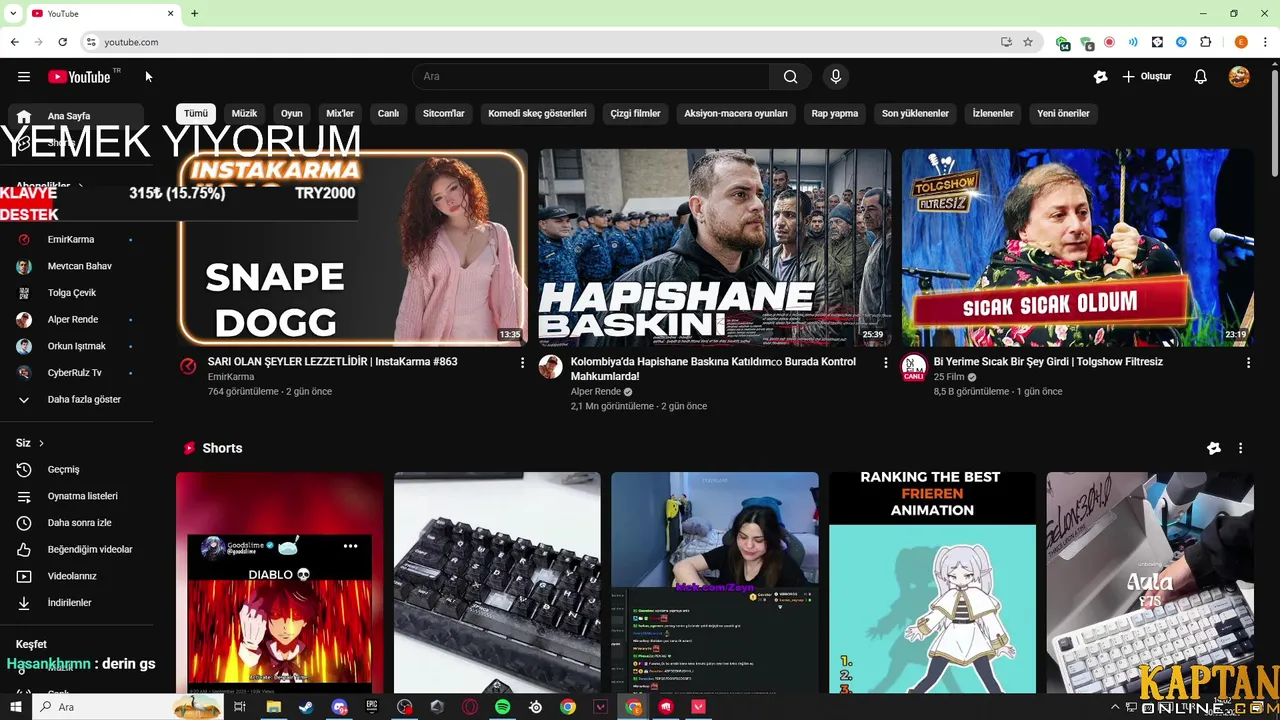Open Ana Sayfa in the sidebar
This screenshot has width=1280, height=720.
pyautogui.click(x=78, y=116)
